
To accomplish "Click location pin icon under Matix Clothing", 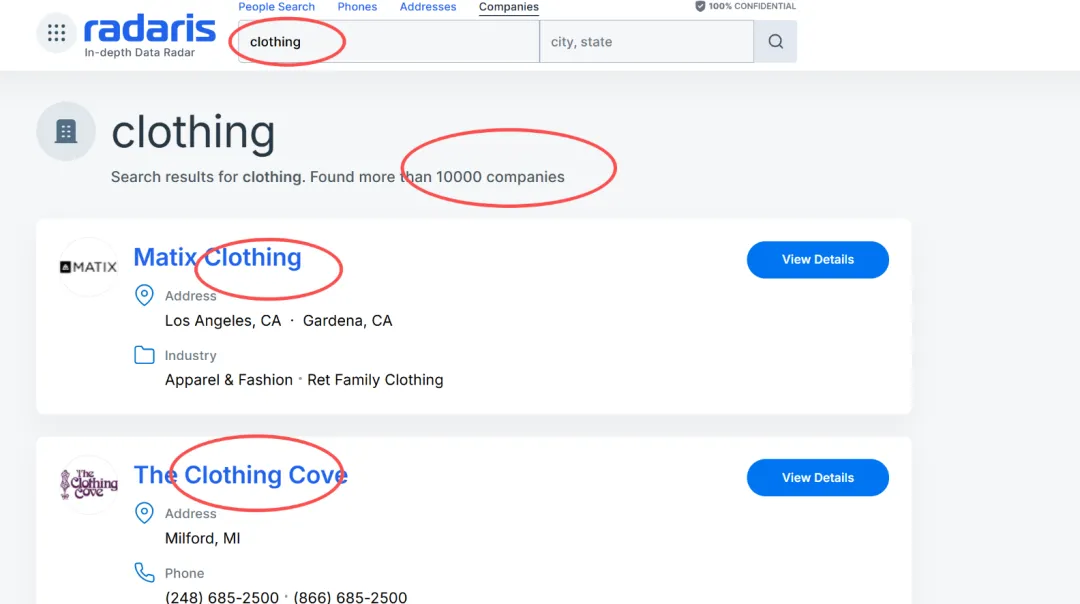I will coord(144,295).
